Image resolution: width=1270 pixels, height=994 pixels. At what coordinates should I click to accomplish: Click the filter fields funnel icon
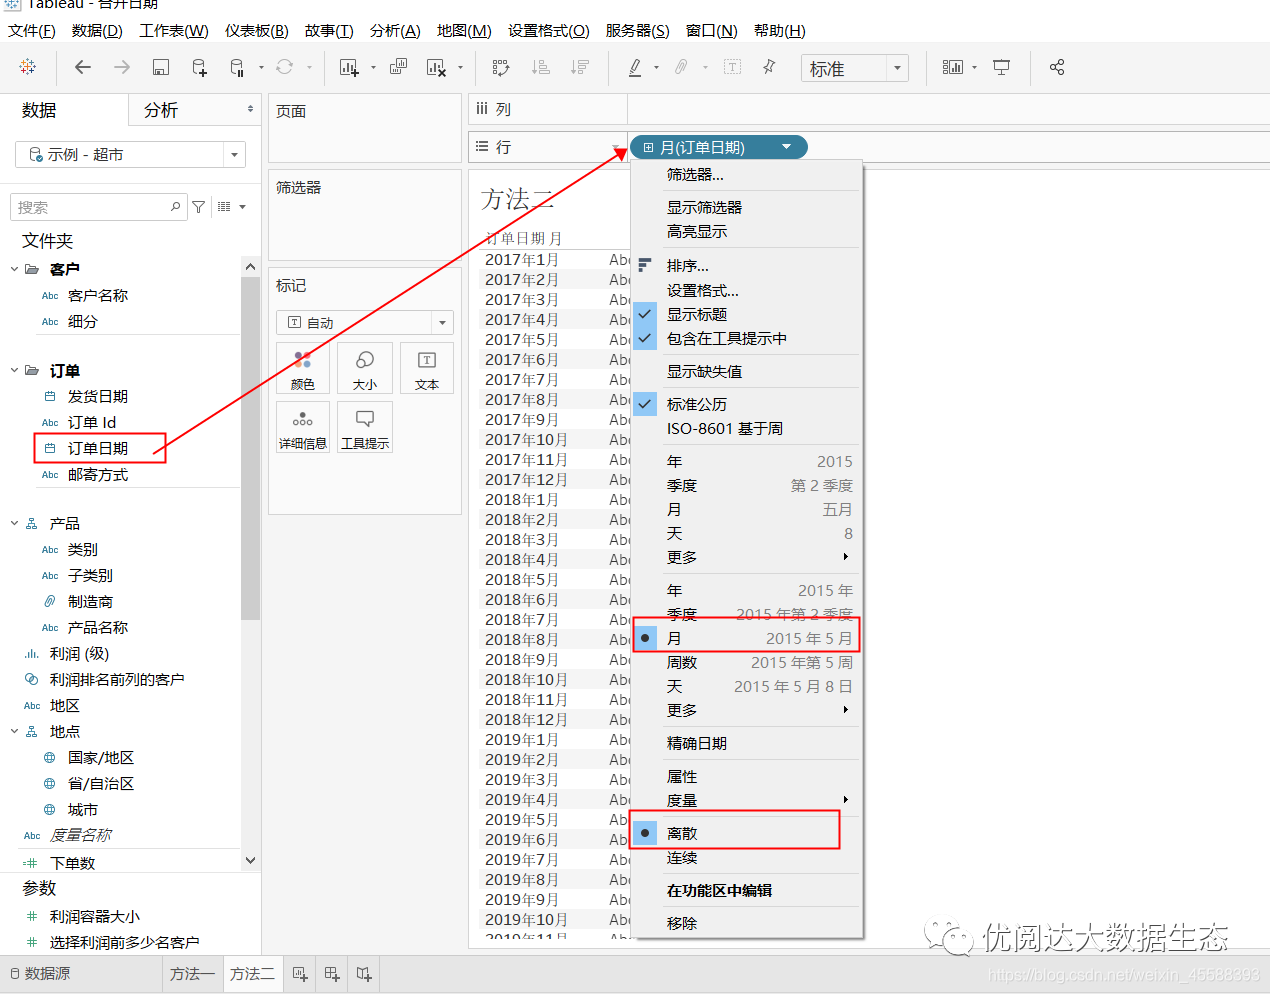199,207
